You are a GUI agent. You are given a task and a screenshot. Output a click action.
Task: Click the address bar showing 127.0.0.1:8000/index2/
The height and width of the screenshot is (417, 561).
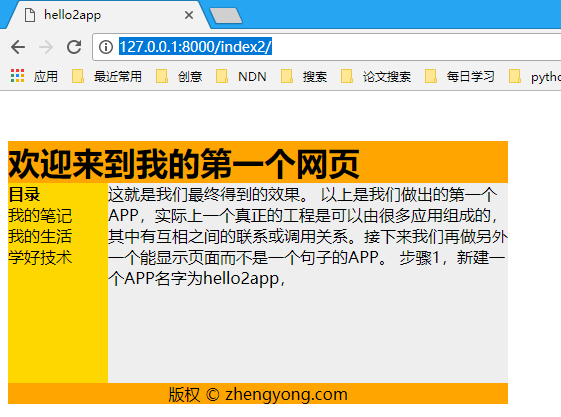pos(326,47)
